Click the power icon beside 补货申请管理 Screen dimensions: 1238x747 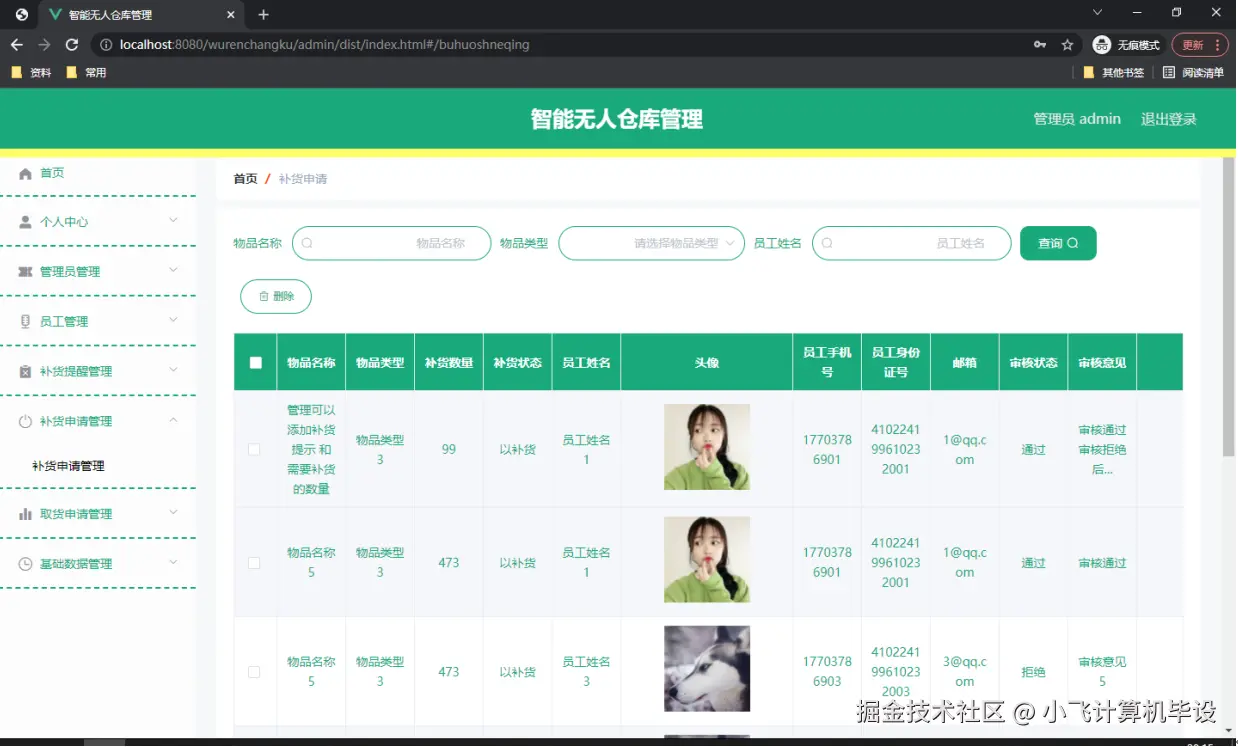pos(26,422)
